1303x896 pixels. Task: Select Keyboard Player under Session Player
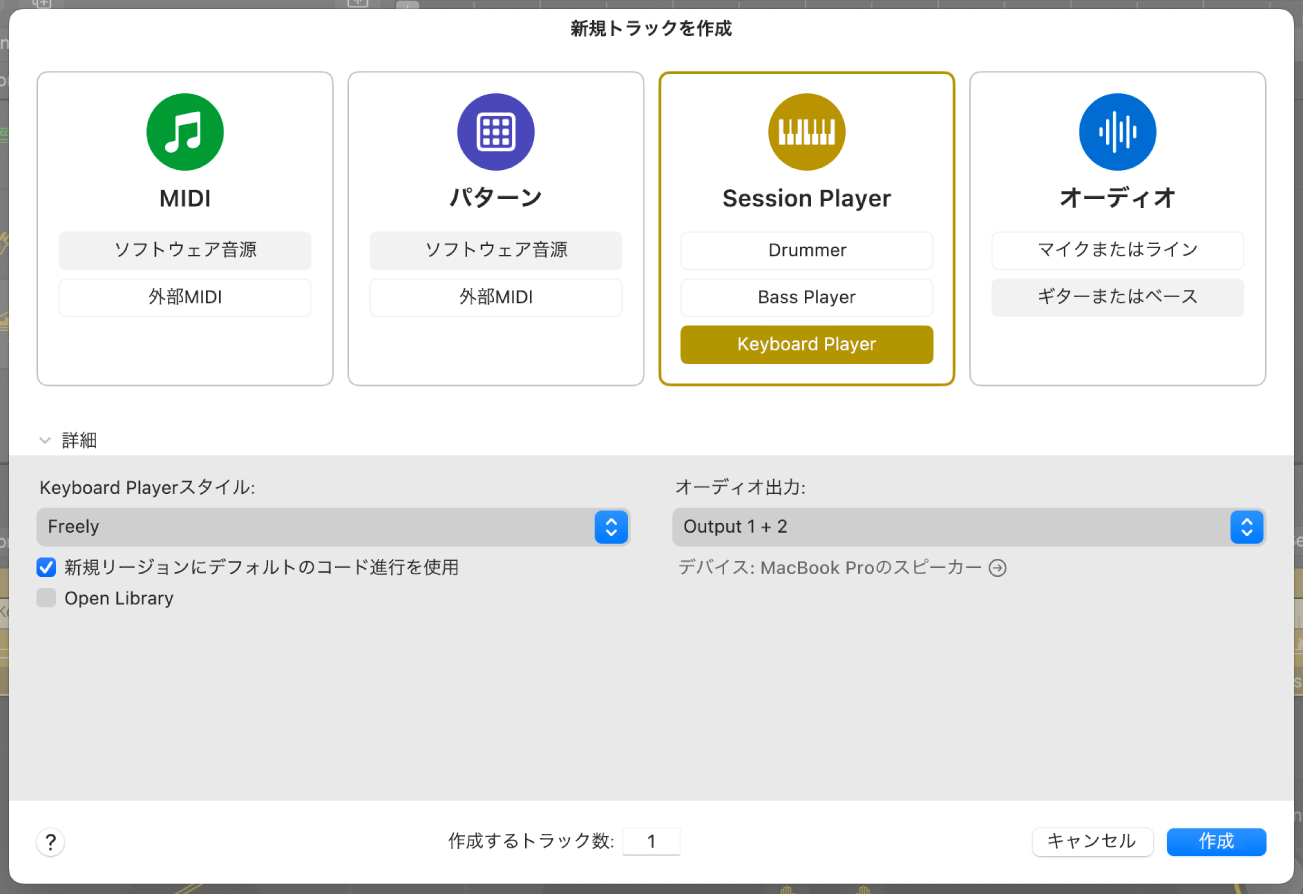click(806, 344)
